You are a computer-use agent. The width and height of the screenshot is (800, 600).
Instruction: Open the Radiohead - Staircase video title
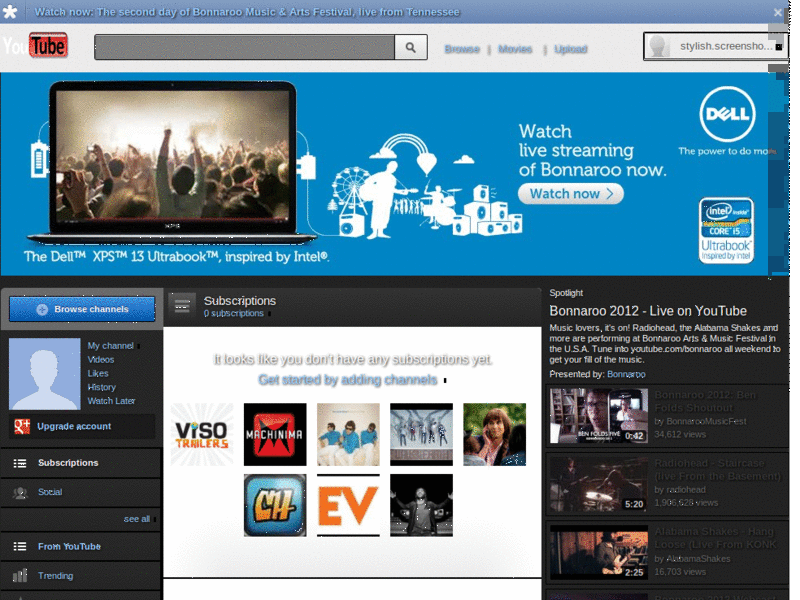(x=717, y=469)
